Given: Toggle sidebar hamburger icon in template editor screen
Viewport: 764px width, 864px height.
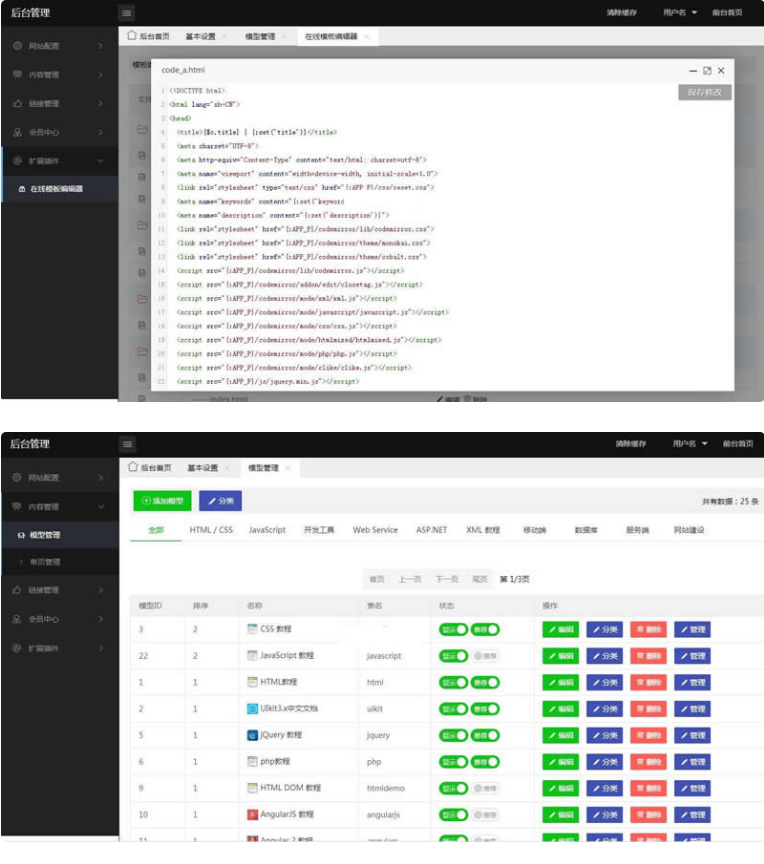Looking at the screenshot, I should [127, 13].
